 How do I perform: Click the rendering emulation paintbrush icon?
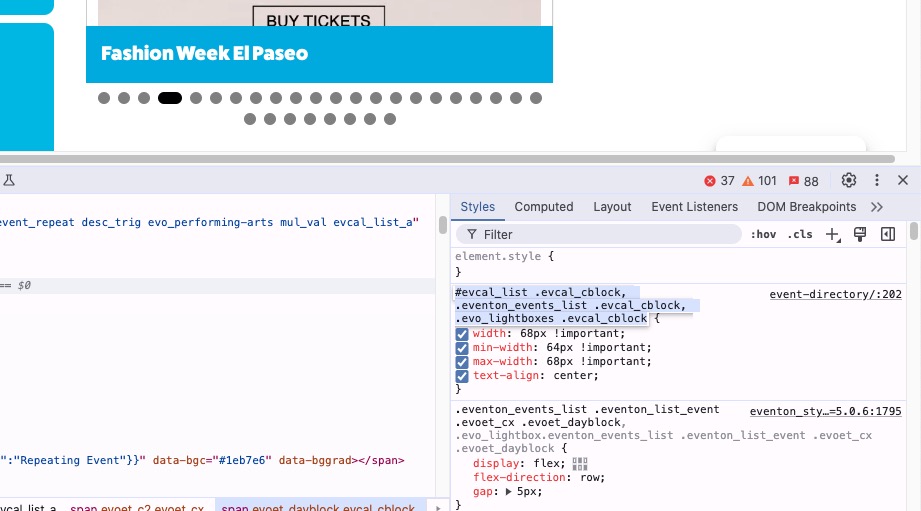[859, 235]
